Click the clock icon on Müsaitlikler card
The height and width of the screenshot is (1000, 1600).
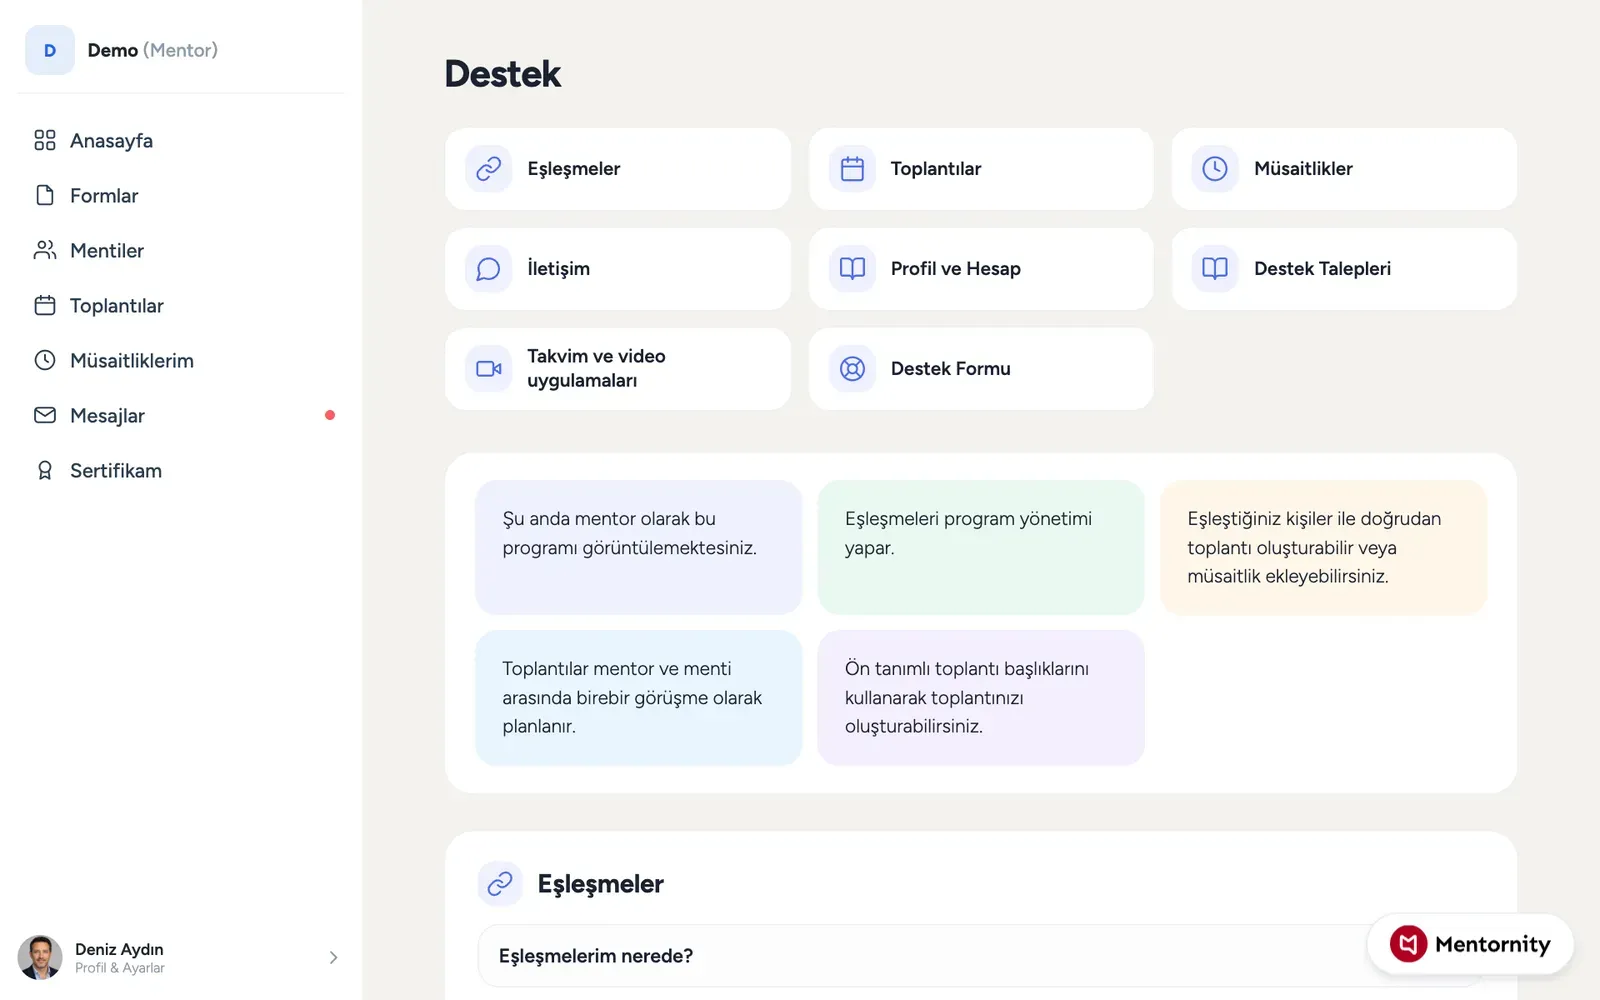coord(1215,169)
